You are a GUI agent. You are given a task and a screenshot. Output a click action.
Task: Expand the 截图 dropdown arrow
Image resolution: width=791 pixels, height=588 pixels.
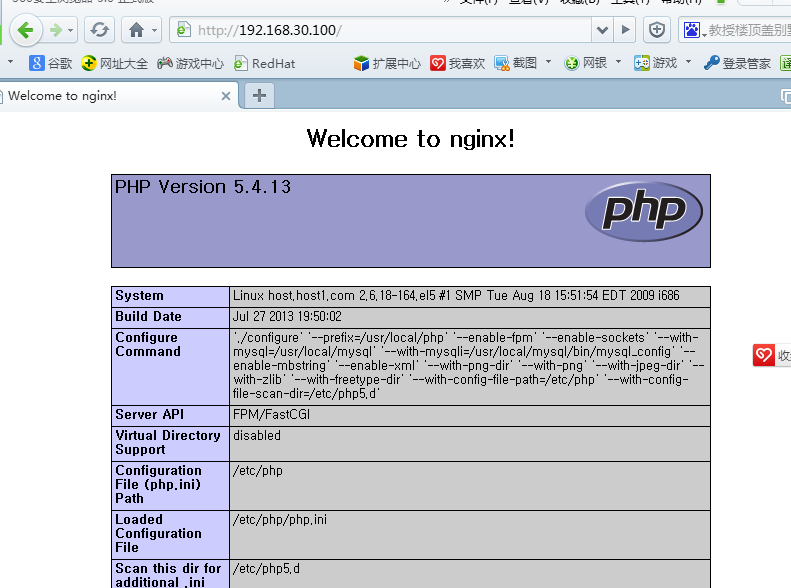coord(548,62)
